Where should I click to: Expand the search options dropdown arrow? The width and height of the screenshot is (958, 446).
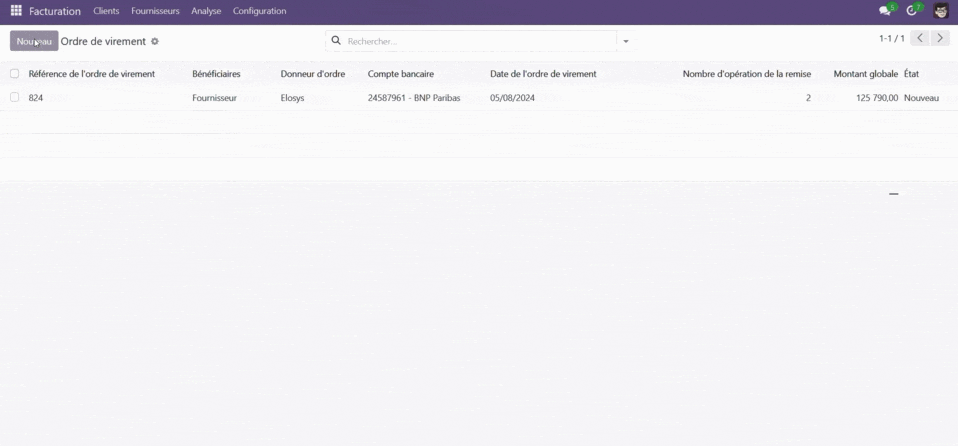[626, 42]
